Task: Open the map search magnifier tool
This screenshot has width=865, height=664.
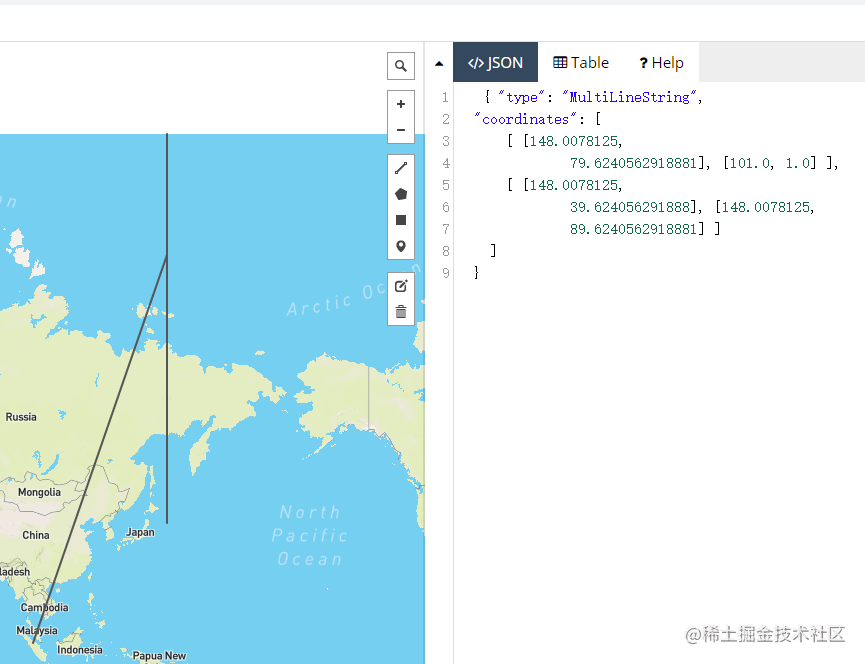Action: pyautogui.click(x=400, y=65)
